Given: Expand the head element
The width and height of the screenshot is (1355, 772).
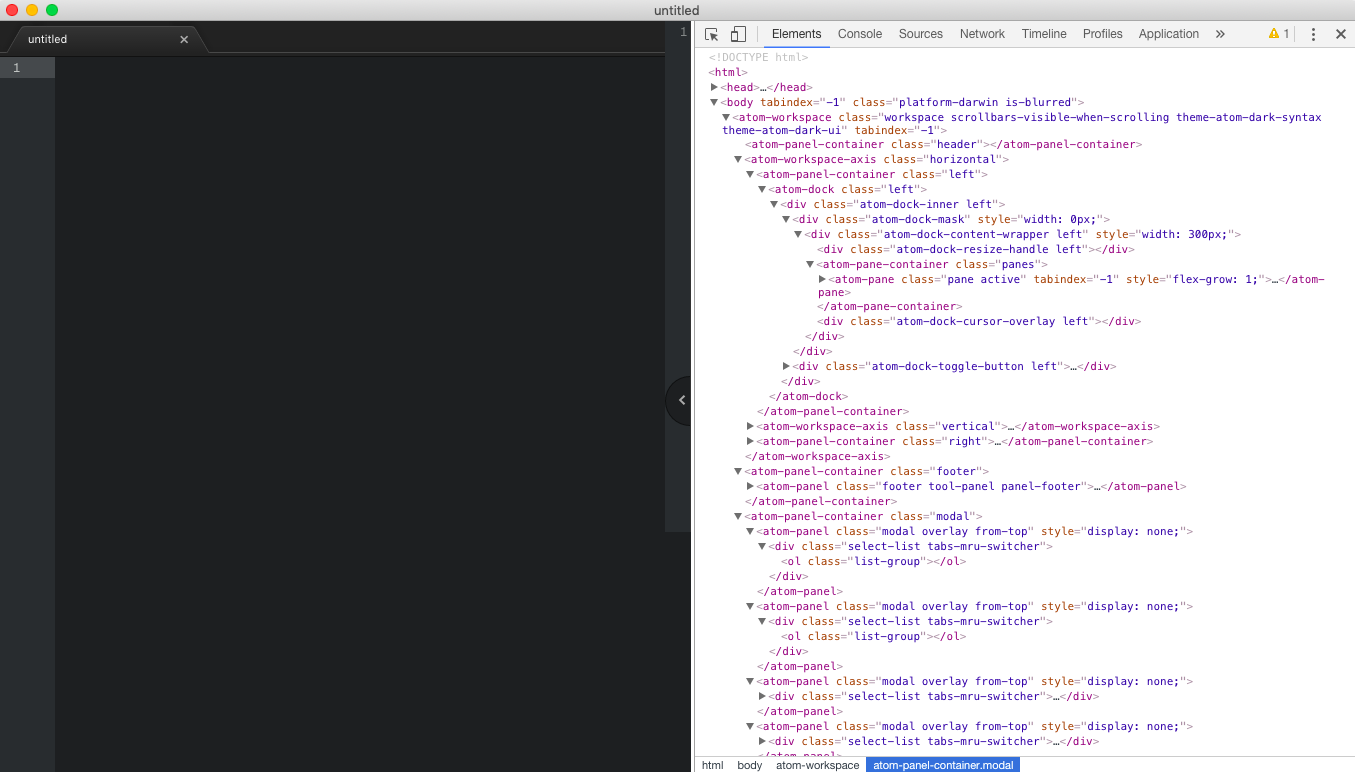Looking at the screenshot, I should point(714,87).
